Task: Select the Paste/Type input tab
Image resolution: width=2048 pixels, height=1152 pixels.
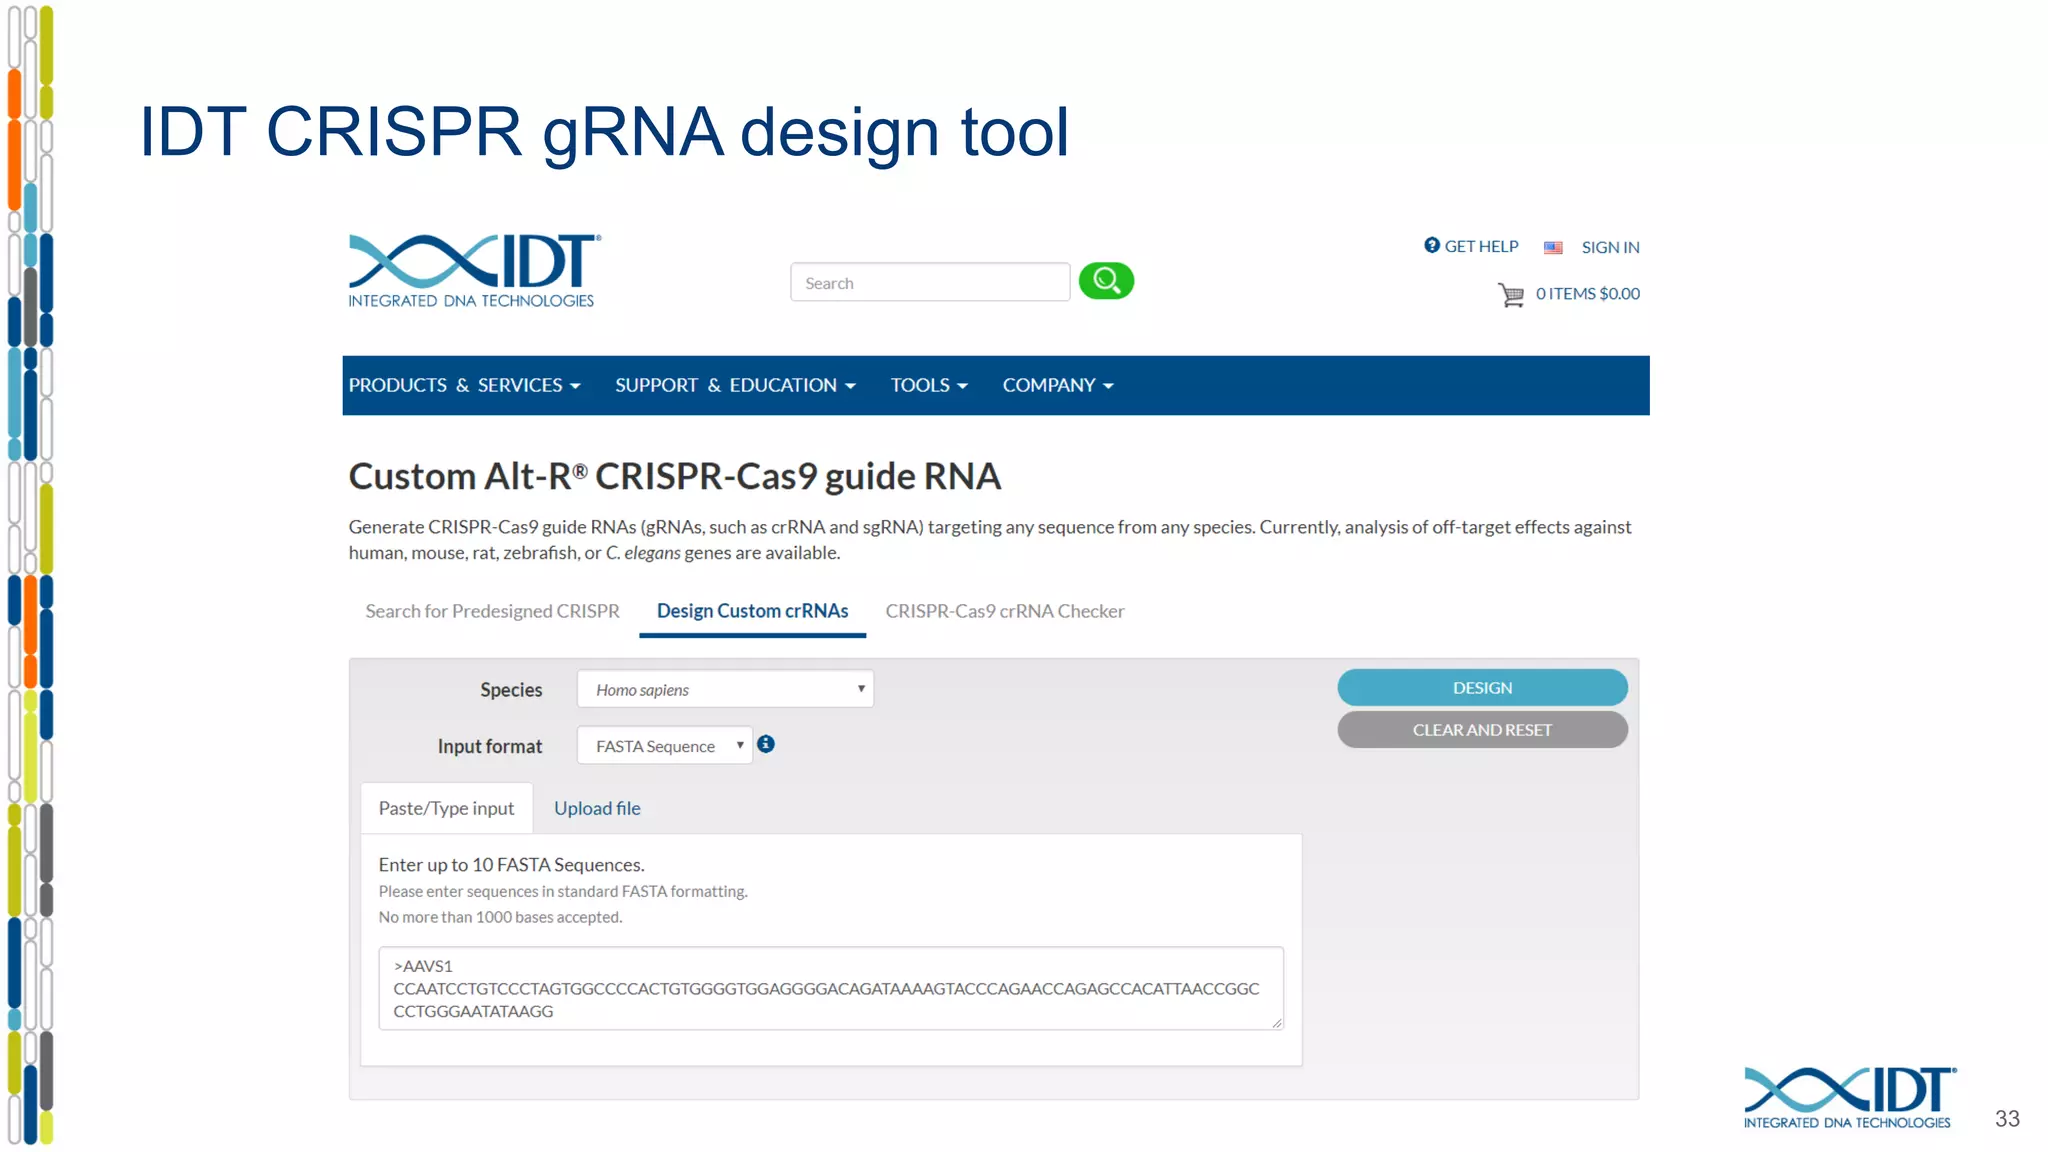Action: point(446,808)
